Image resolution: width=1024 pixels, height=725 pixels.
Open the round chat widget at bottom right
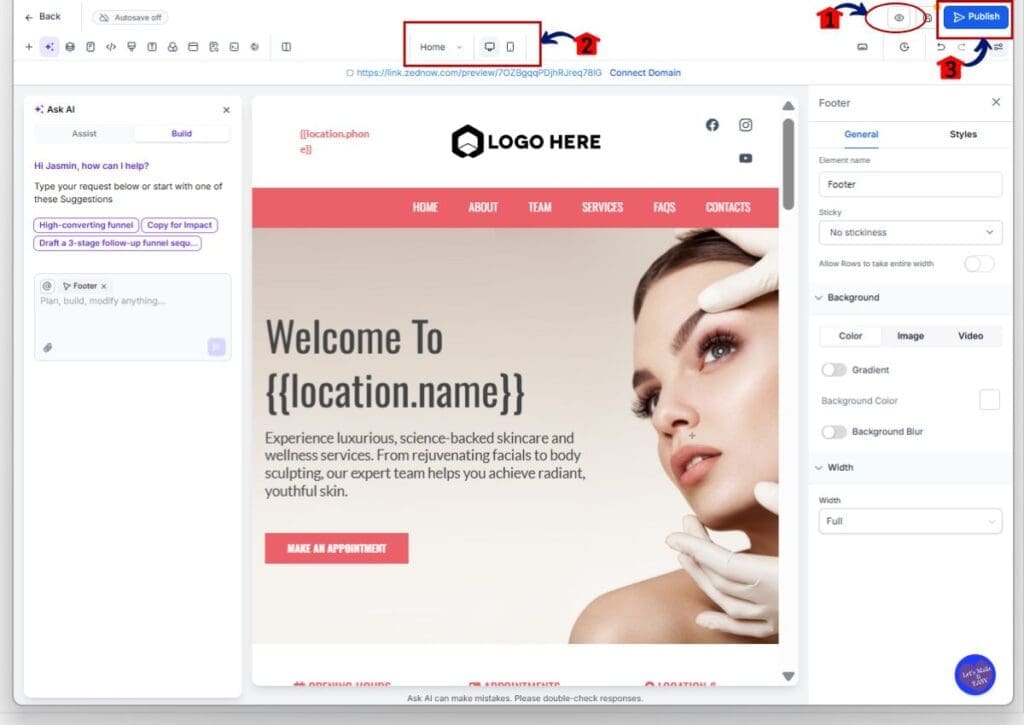coord(975,675)
